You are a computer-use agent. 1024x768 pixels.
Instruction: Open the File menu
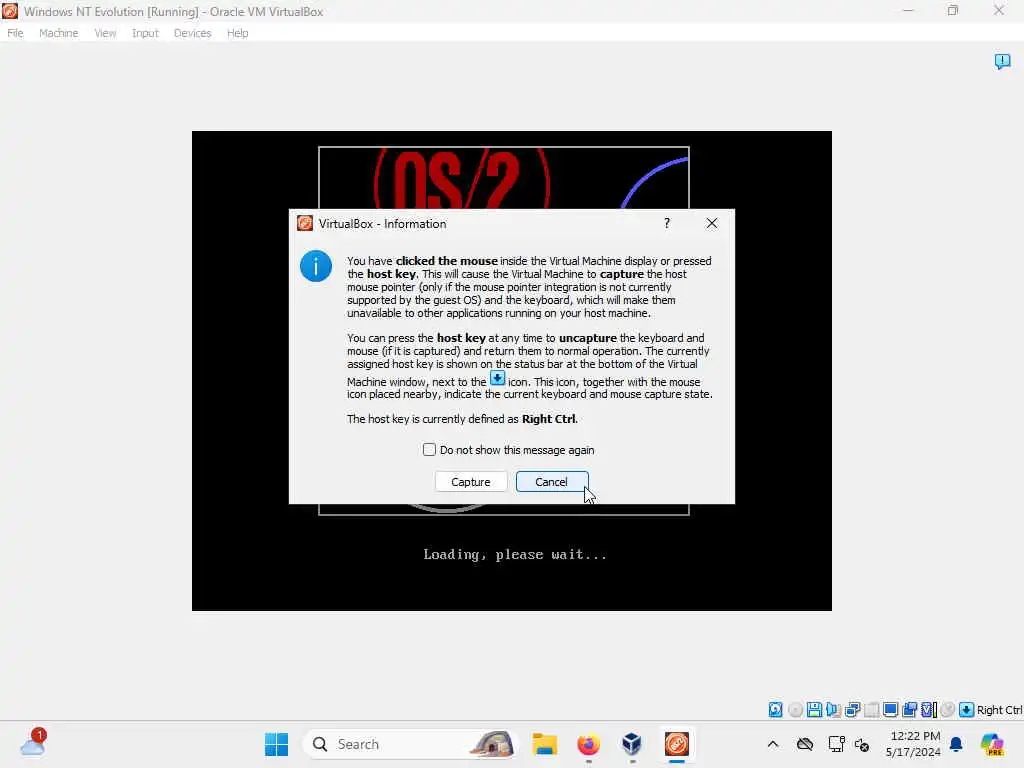point(15,33)
